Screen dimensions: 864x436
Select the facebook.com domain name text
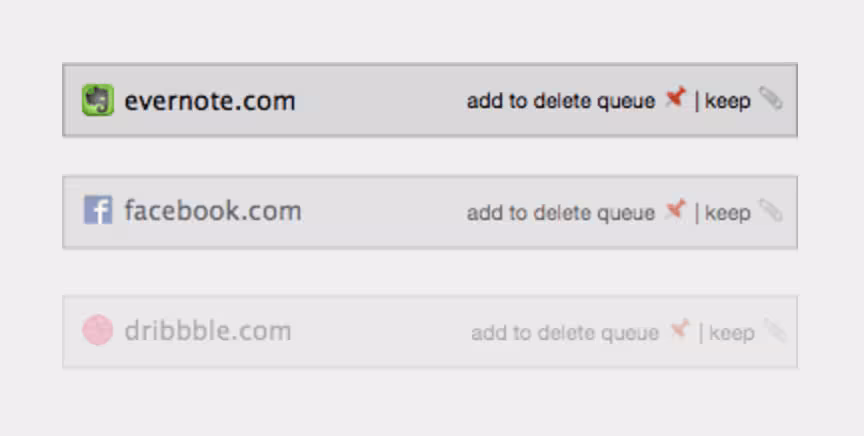(x=213, y=211)
